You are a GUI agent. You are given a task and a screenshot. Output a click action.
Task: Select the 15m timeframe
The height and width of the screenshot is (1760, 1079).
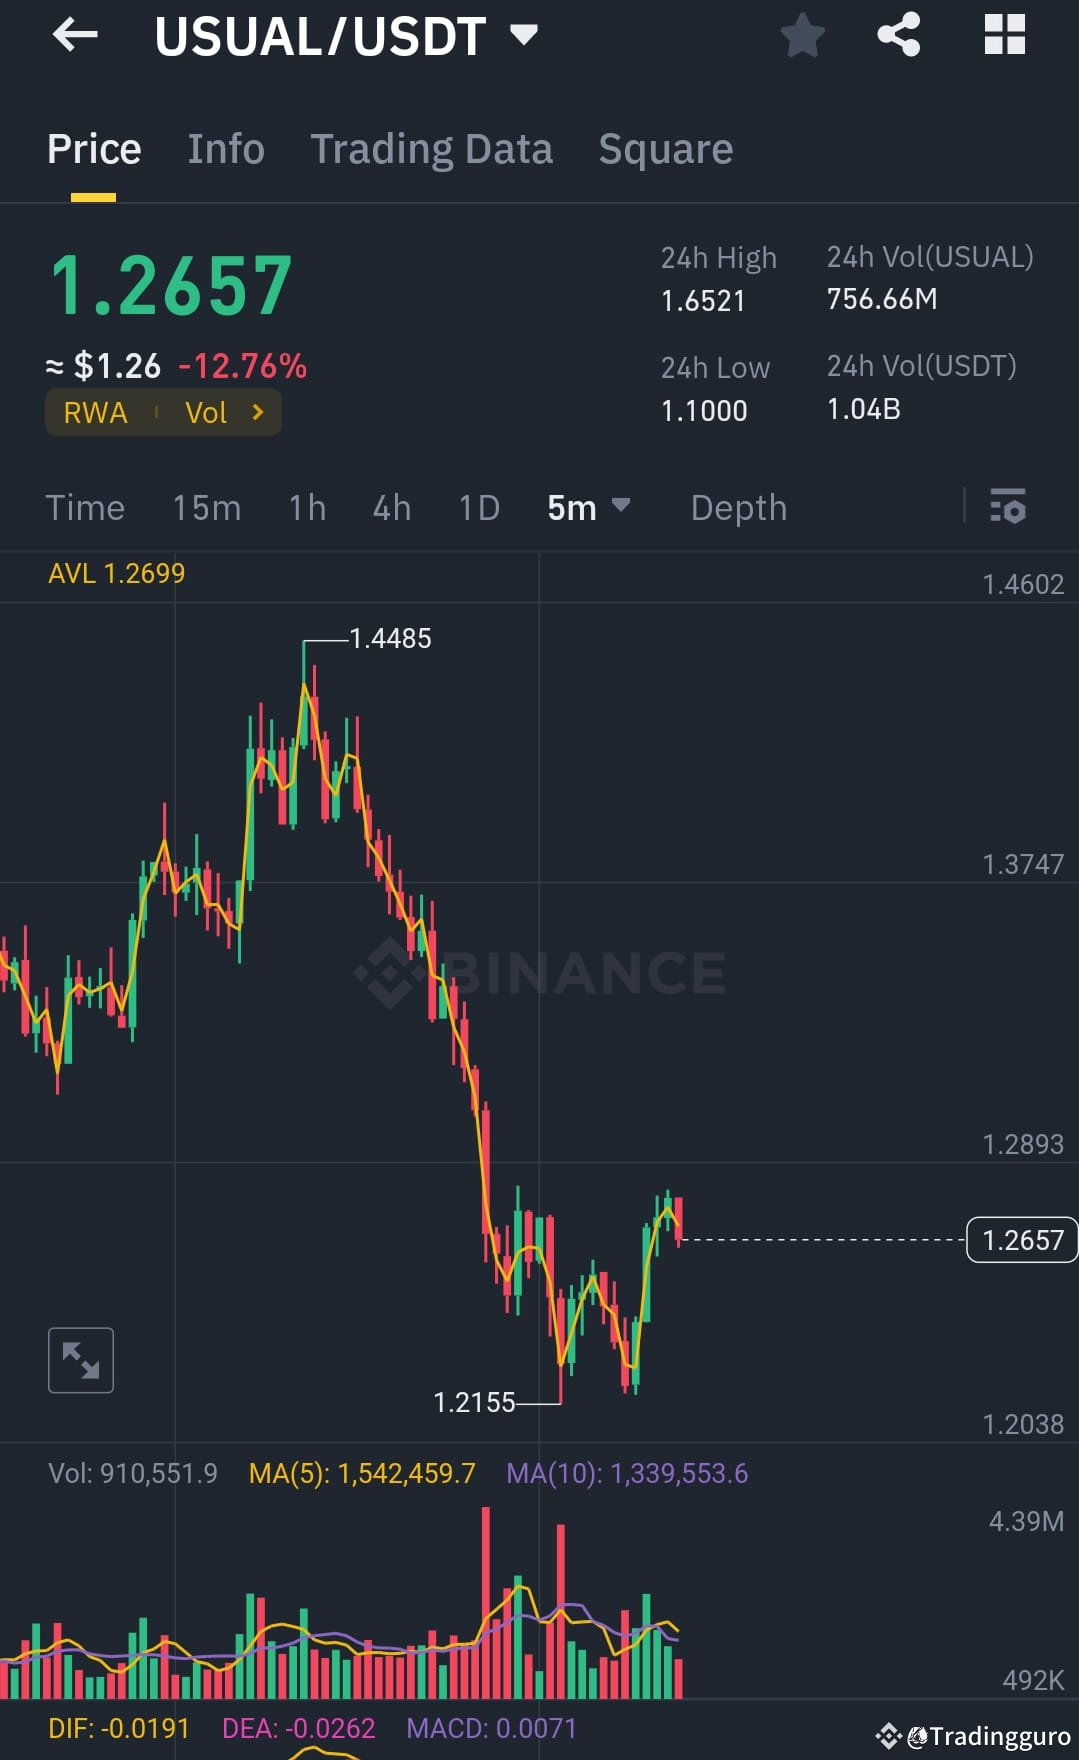click(x=206, y=508)
